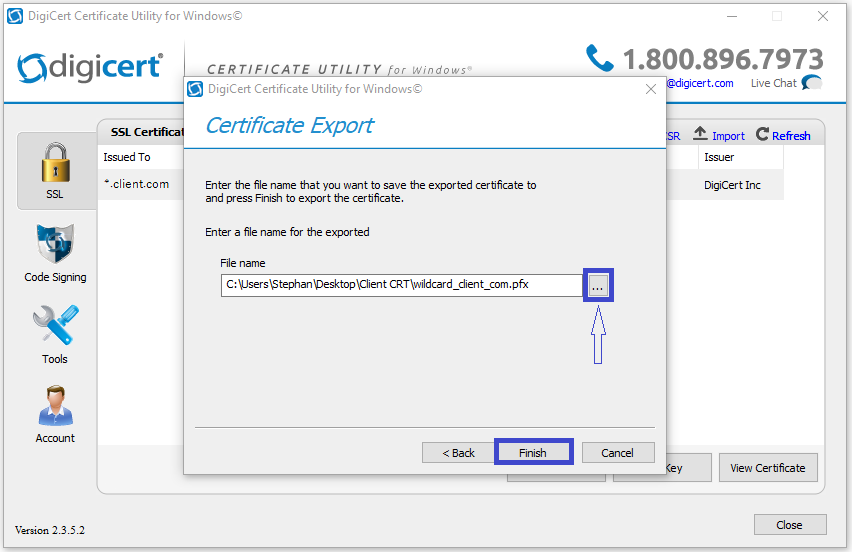Close the Certificate Export dialog with X
The width and height of the screenshot is (852, 552).
(650, 89)
